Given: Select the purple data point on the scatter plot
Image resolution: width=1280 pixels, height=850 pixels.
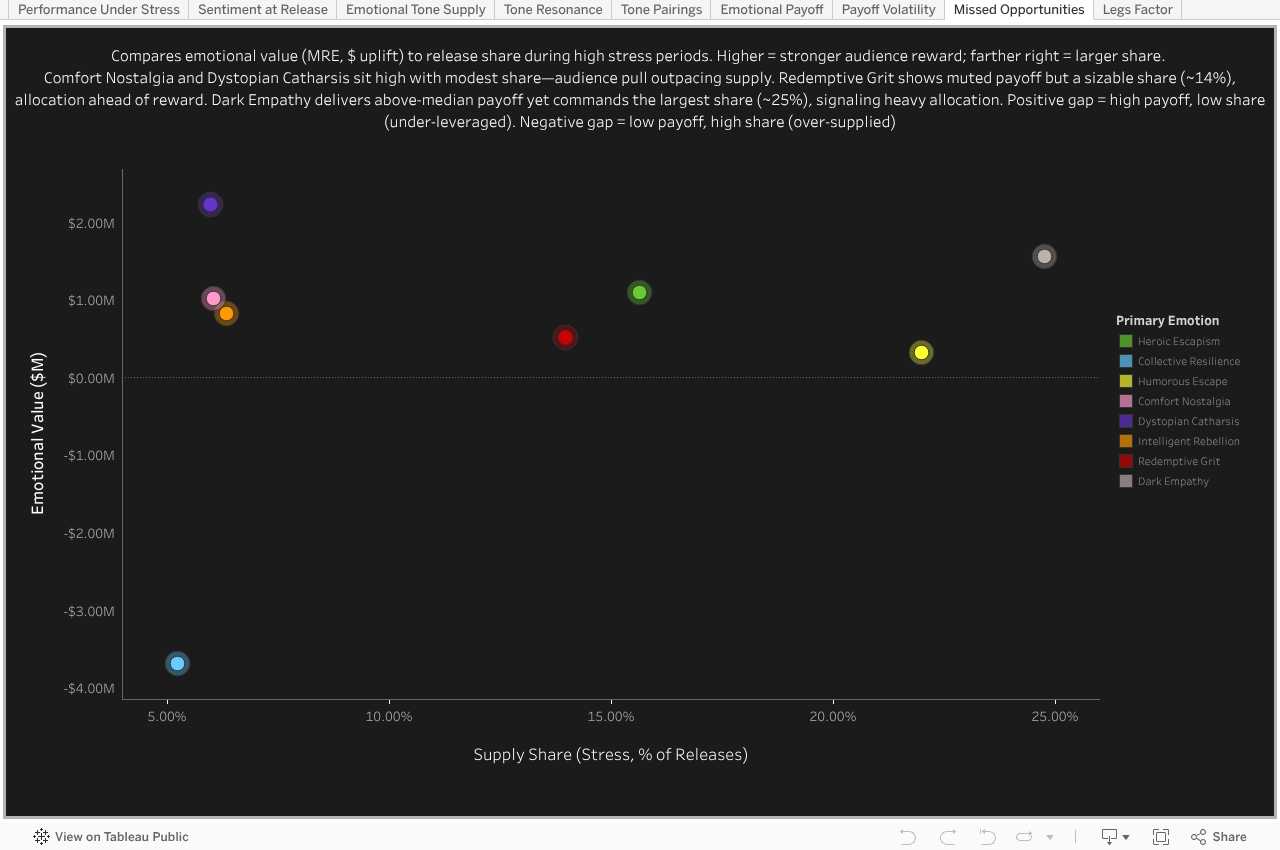Looking at the screenshot, I should 210,205.
